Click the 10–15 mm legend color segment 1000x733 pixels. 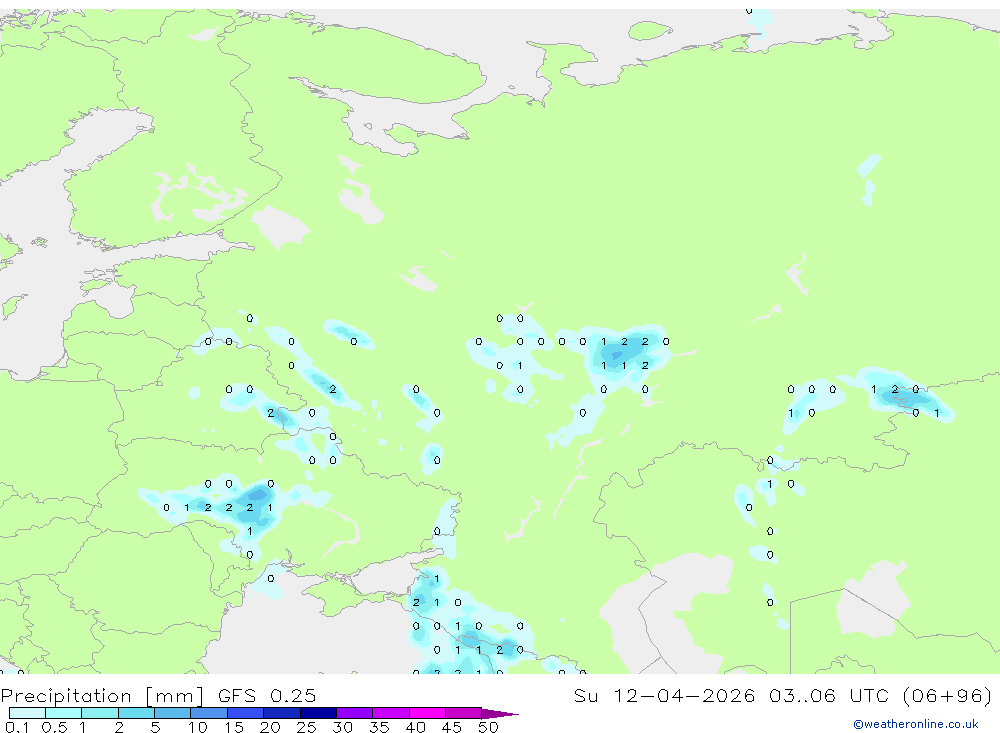coord(209,713)
